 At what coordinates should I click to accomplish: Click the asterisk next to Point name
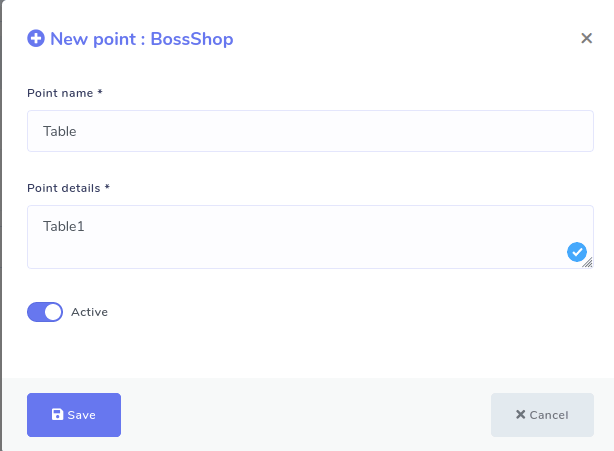click(100, 93)
